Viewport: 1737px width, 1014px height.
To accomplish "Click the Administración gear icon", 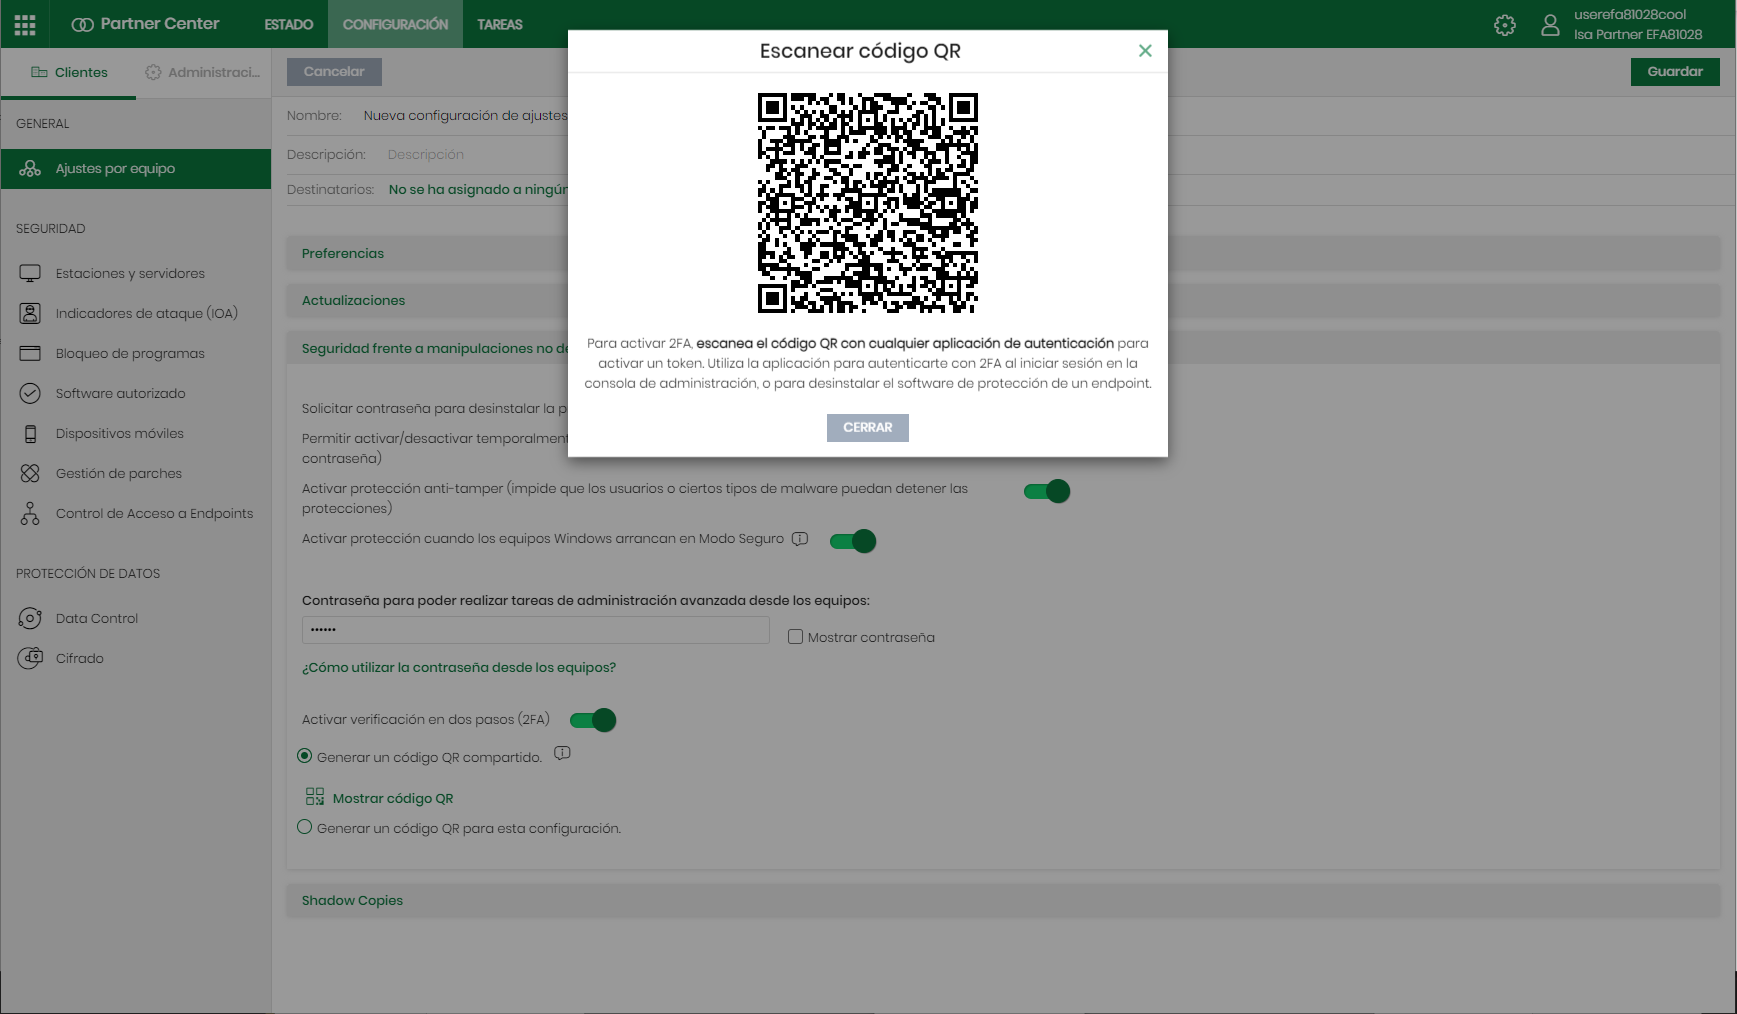I will click(x=153, y=72).
